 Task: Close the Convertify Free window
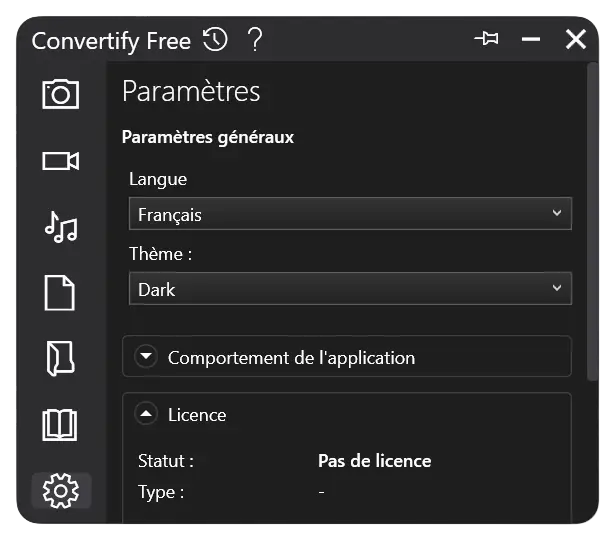(x=576, y=39)
